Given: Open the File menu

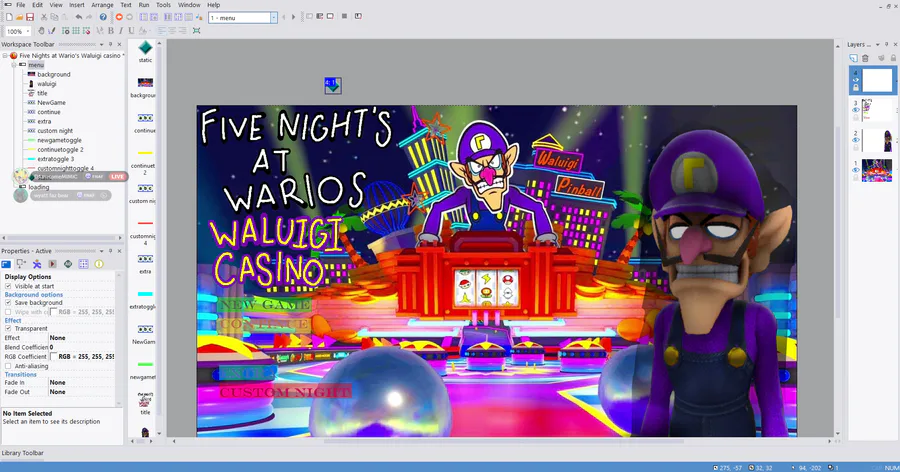Looking at the screenshot, I should (x=21, y=5).
